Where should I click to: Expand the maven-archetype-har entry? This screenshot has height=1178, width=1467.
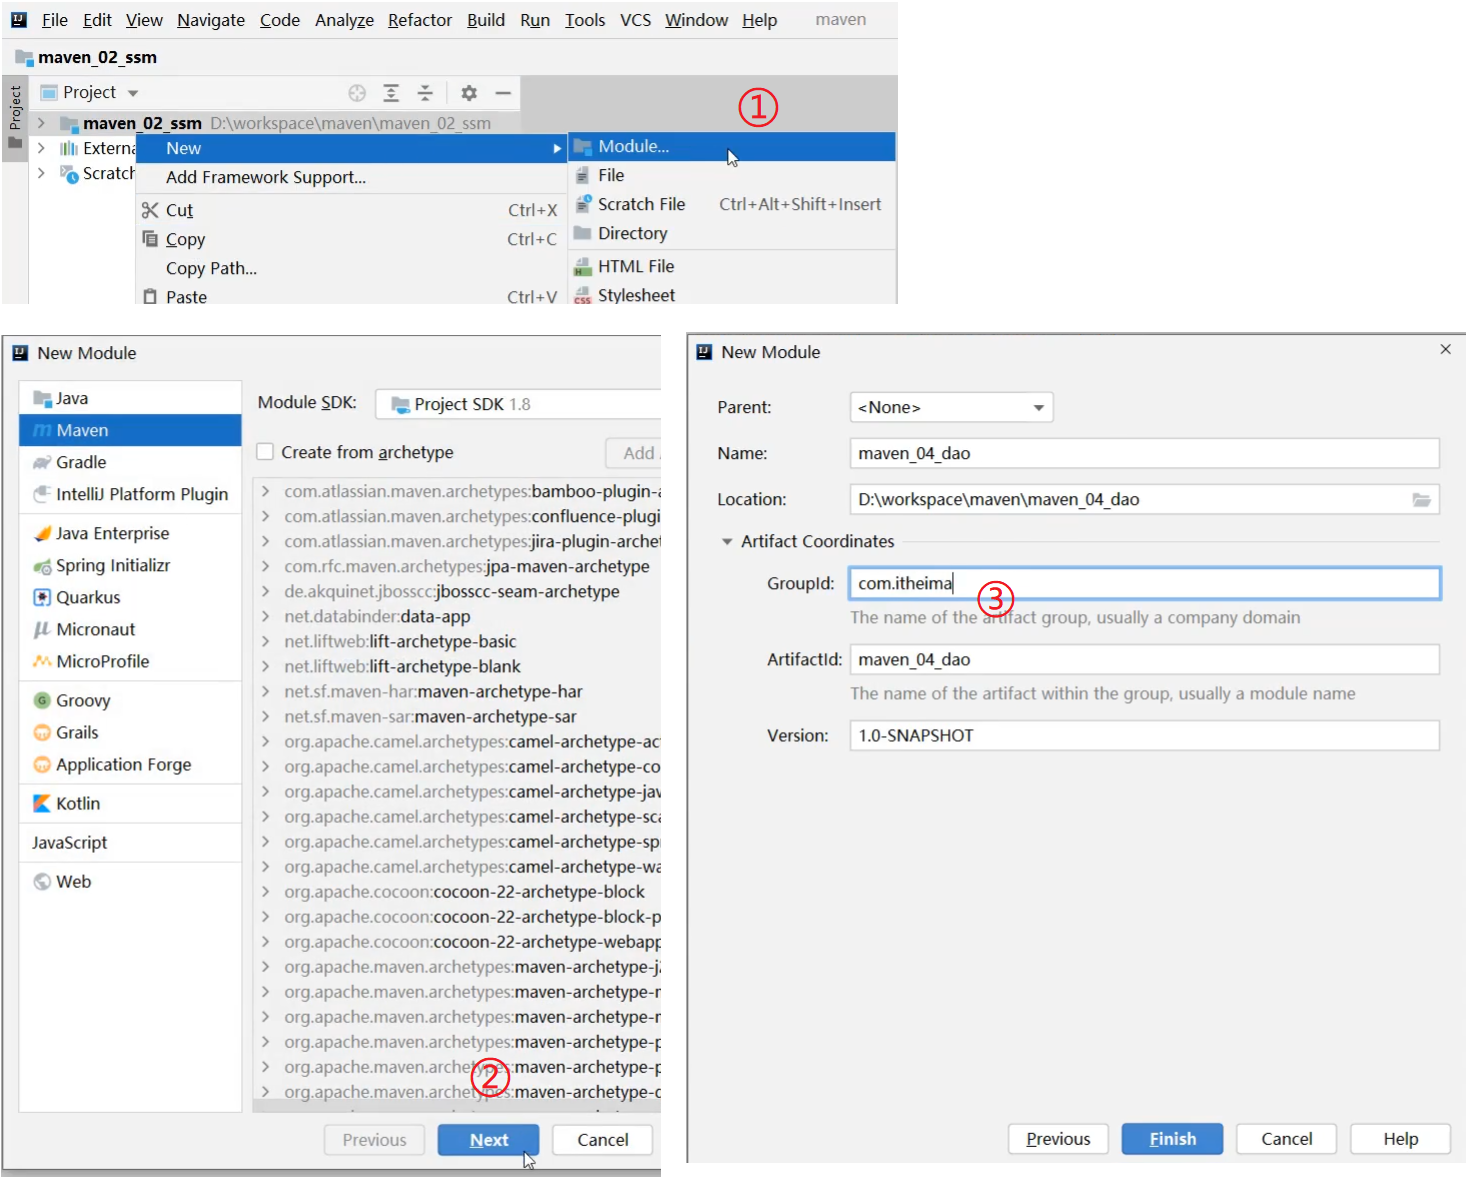265,691
